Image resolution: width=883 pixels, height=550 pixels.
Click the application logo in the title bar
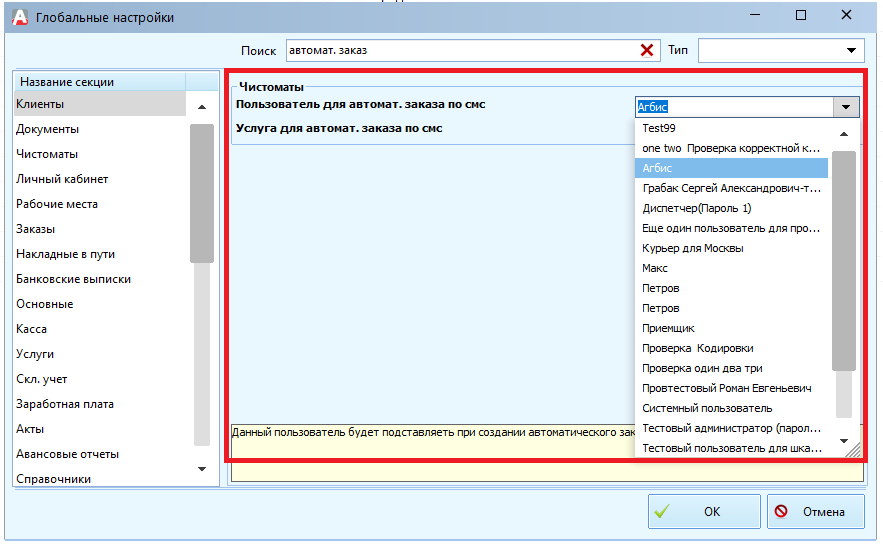(20, 17)
